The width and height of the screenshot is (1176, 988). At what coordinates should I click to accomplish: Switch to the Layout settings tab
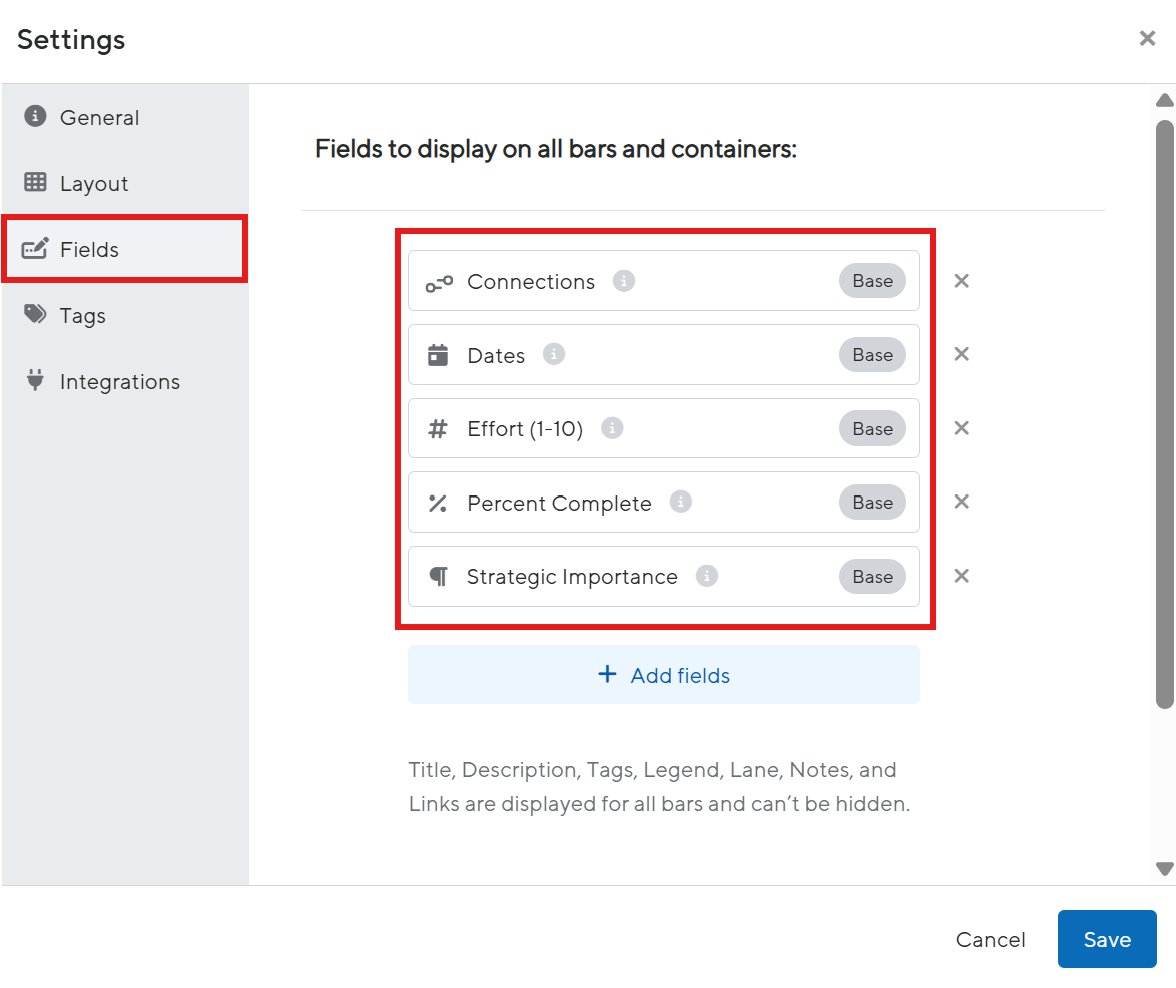click(x=93, y=184)
